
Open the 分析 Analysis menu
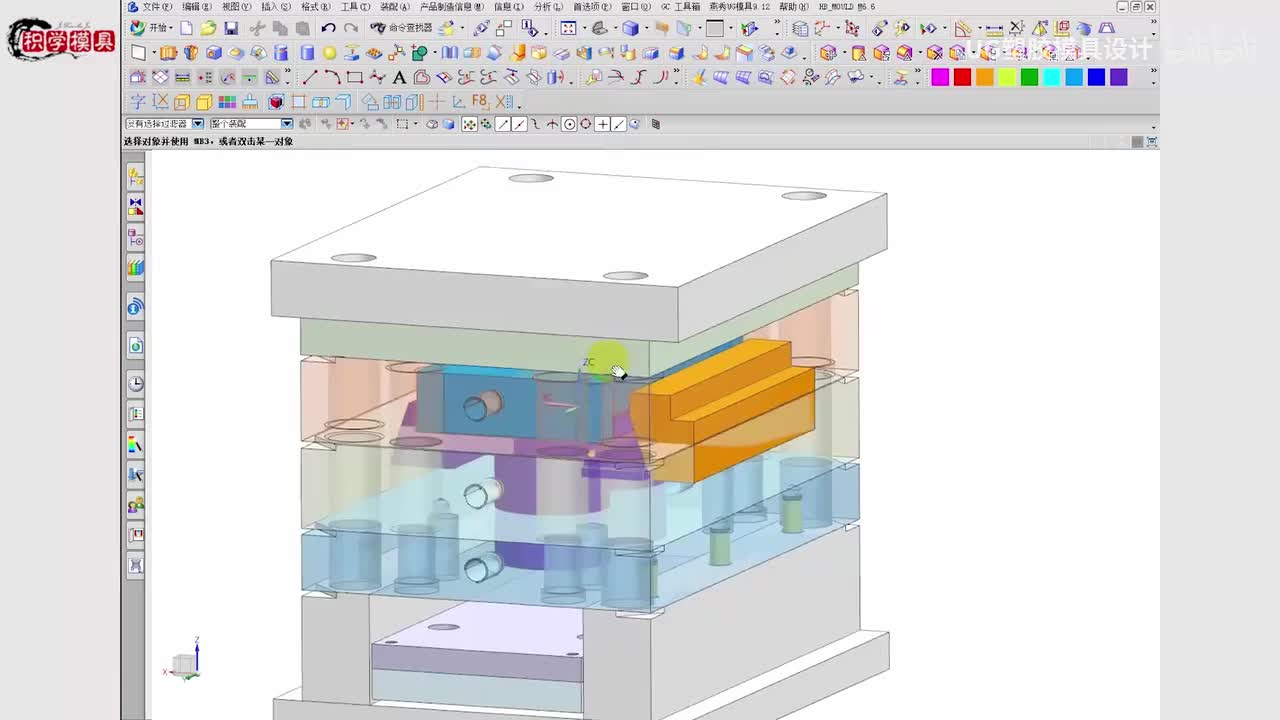(548, 7)
